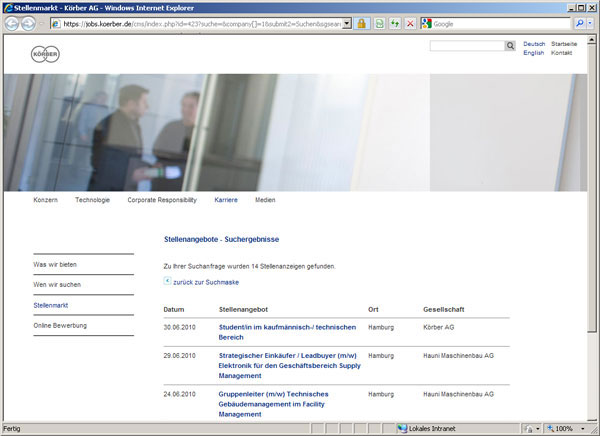Image resolution: width=600 pixels, height=436 pixels.
Task: Open the Kontakt page
Action: tap(561, 53)
